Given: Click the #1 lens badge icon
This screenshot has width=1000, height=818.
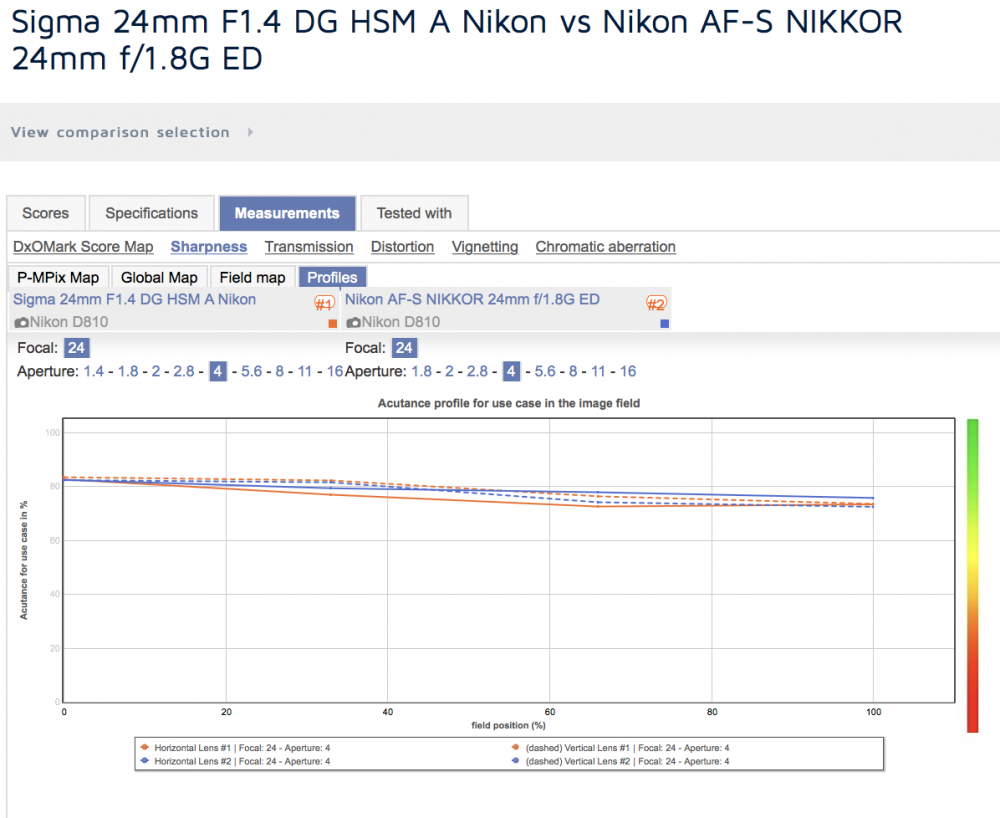Looking at the screenshot, I should [325, 303].
